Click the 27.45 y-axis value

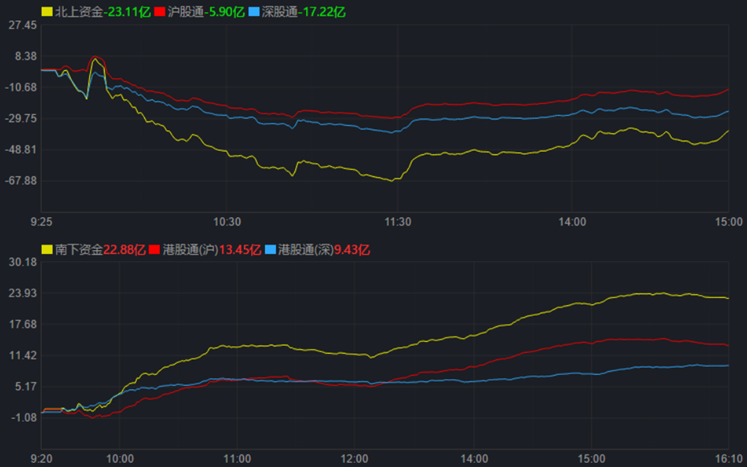click(22, 25)
